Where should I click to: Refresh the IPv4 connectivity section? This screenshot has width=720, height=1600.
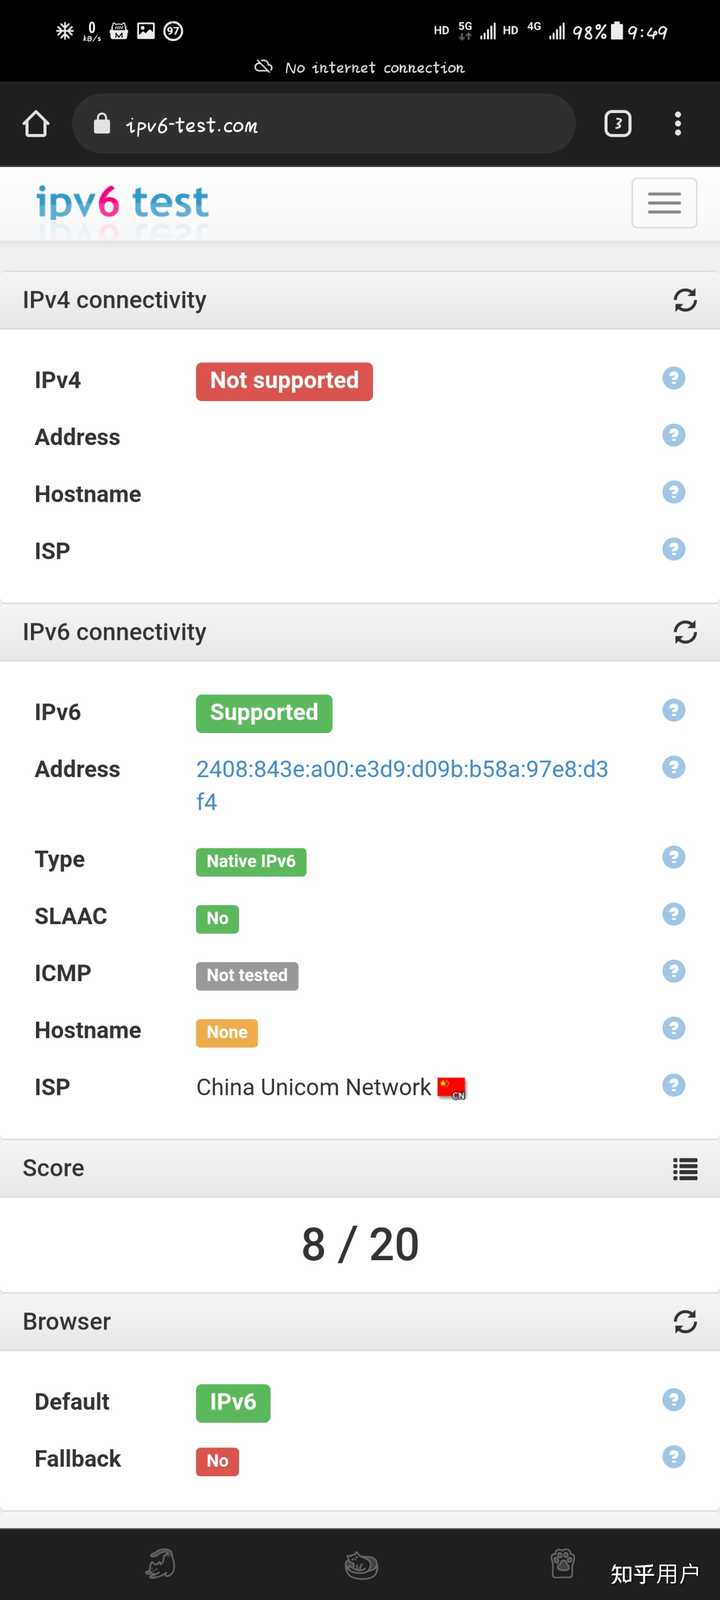(x=685, y=300)
